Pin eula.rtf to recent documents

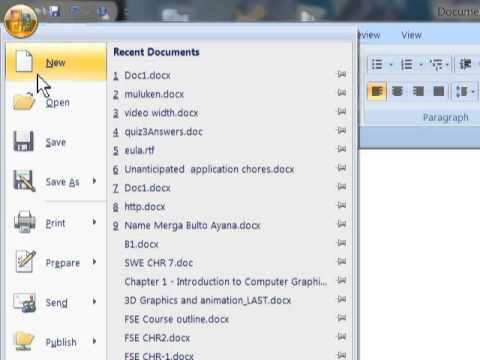click(342, 148)
